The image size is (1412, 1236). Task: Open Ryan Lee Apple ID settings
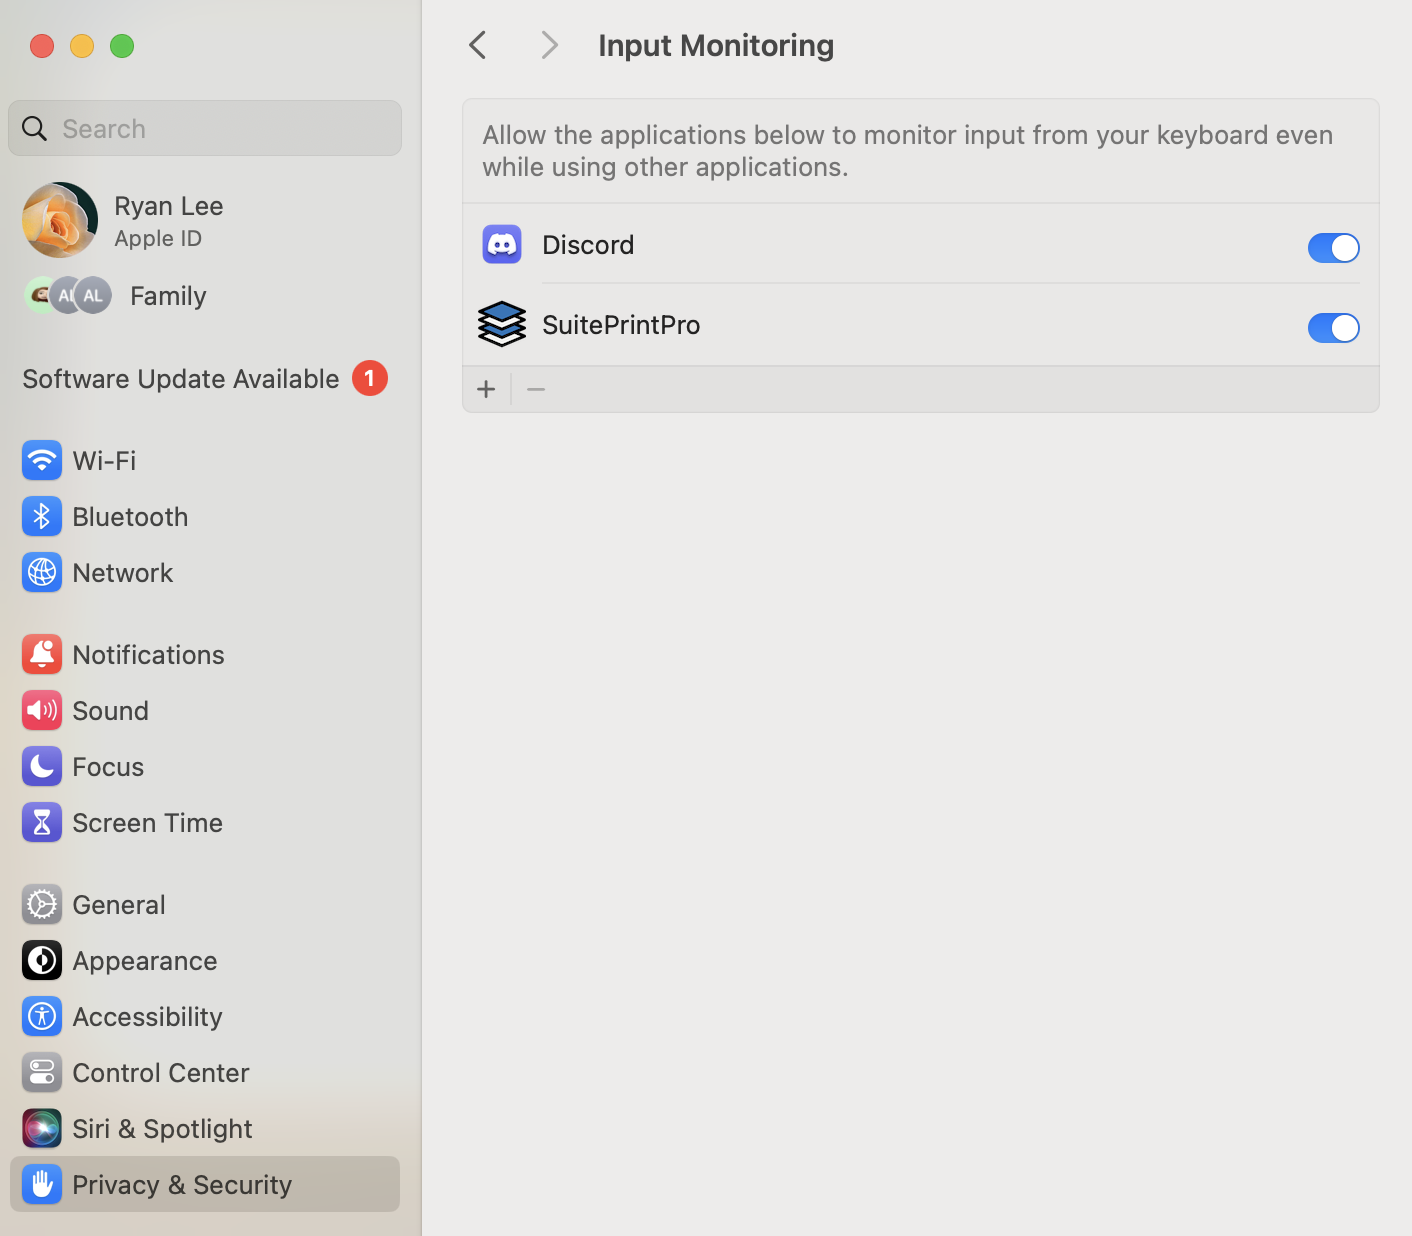(205, 220)
